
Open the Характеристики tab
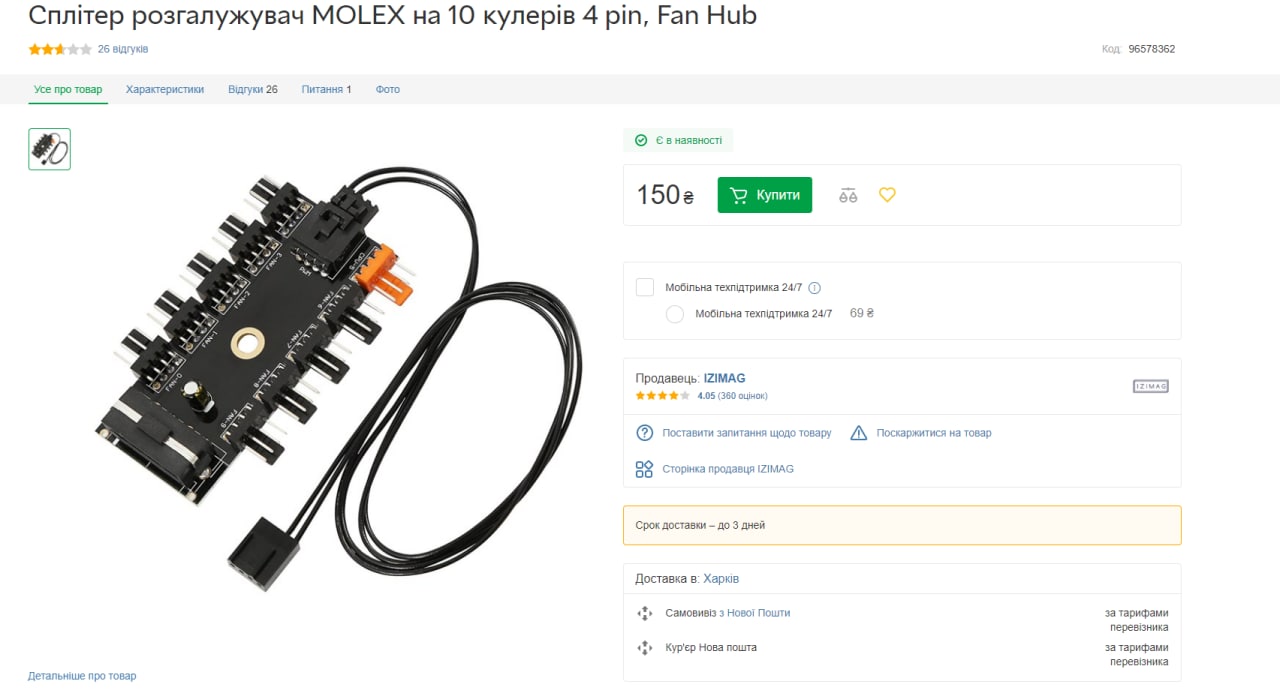165,89
